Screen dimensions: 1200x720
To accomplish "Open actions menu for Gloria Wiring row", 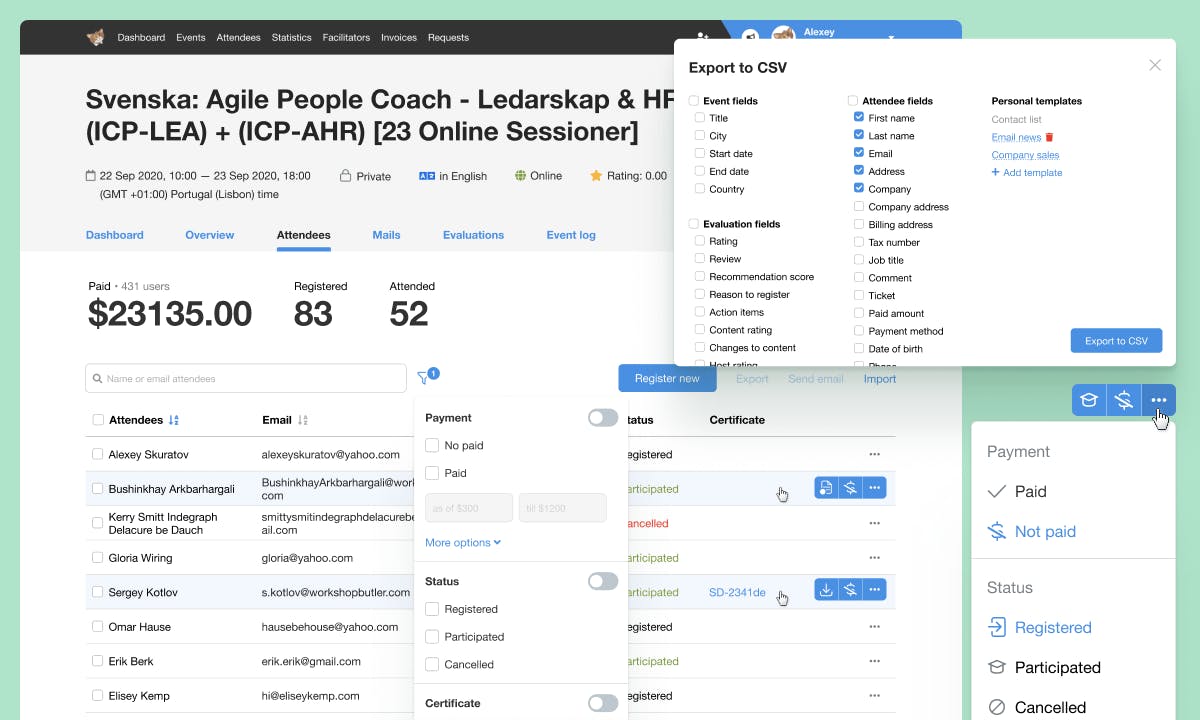I will coord(875,558).
